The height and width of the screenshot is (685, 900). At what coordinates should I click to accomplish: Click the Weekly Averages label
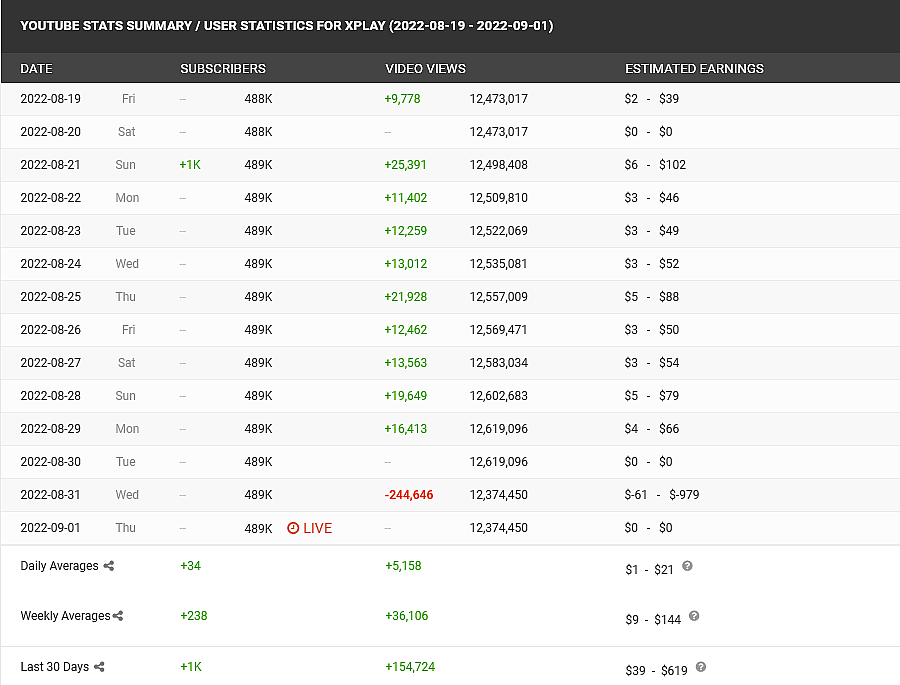65,616
